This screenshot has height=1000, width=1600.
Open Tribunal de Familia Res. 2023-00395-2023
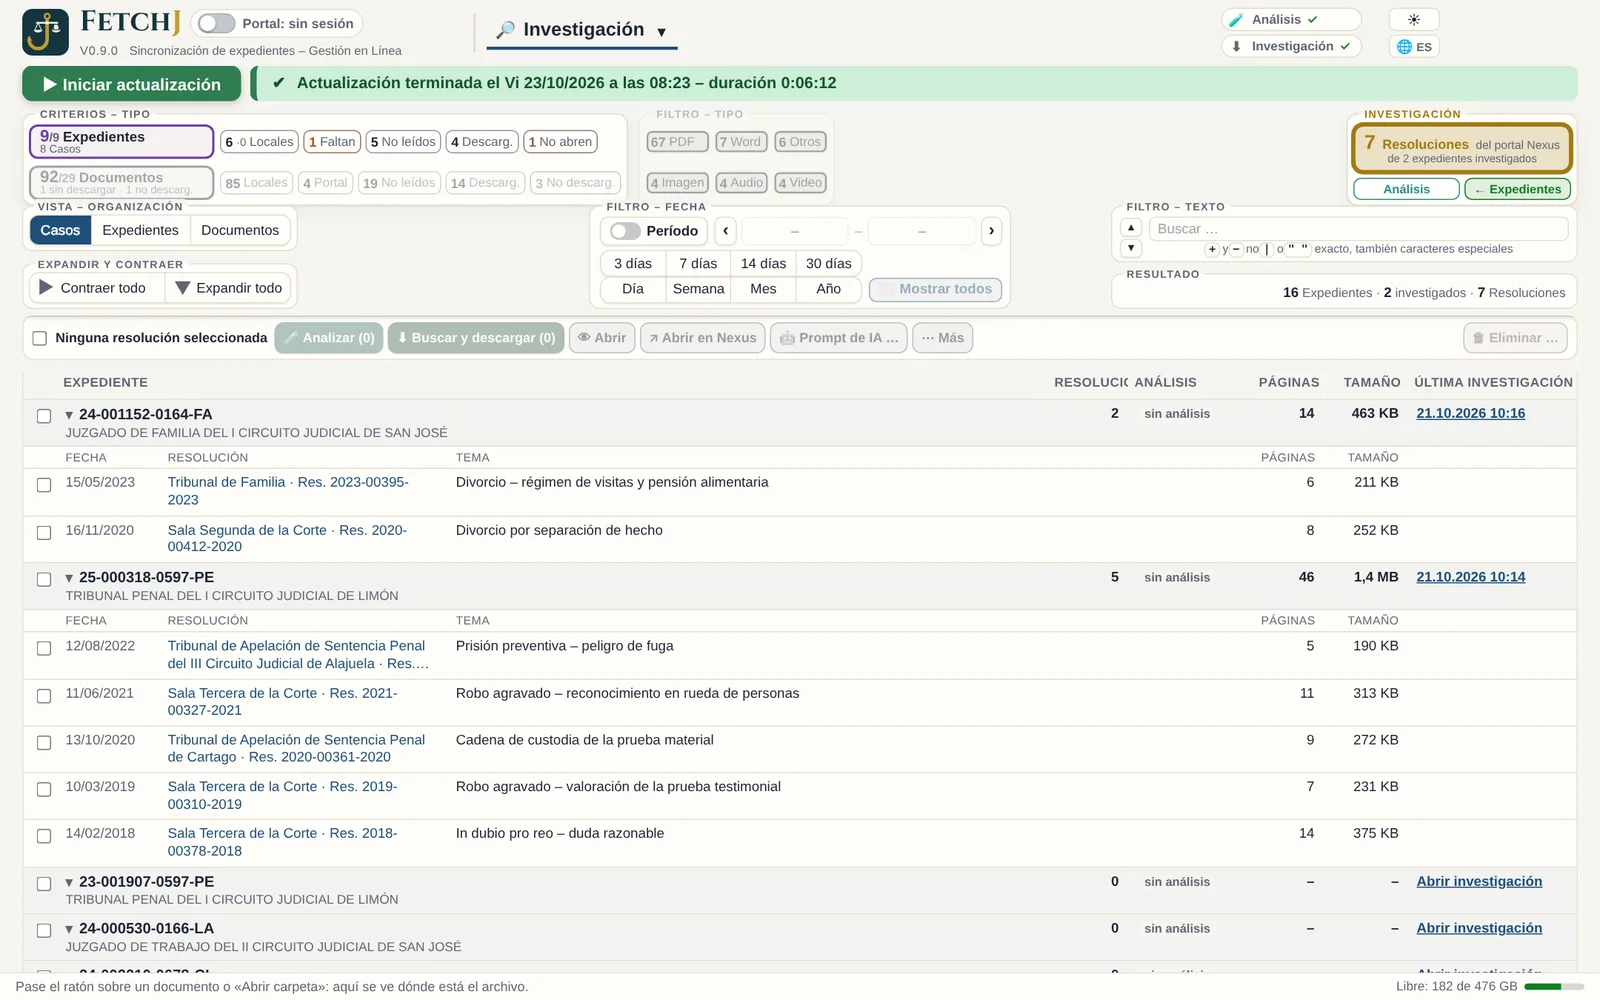(288, 491)
